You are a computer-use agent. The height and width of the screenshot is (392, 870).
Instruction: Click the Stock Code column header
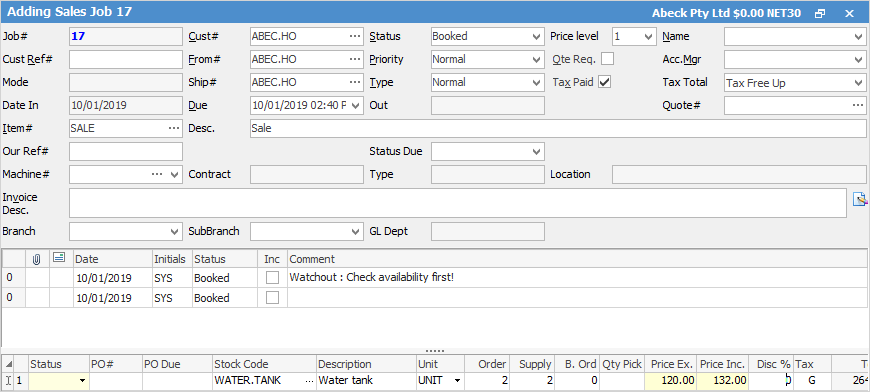point(264,364)
